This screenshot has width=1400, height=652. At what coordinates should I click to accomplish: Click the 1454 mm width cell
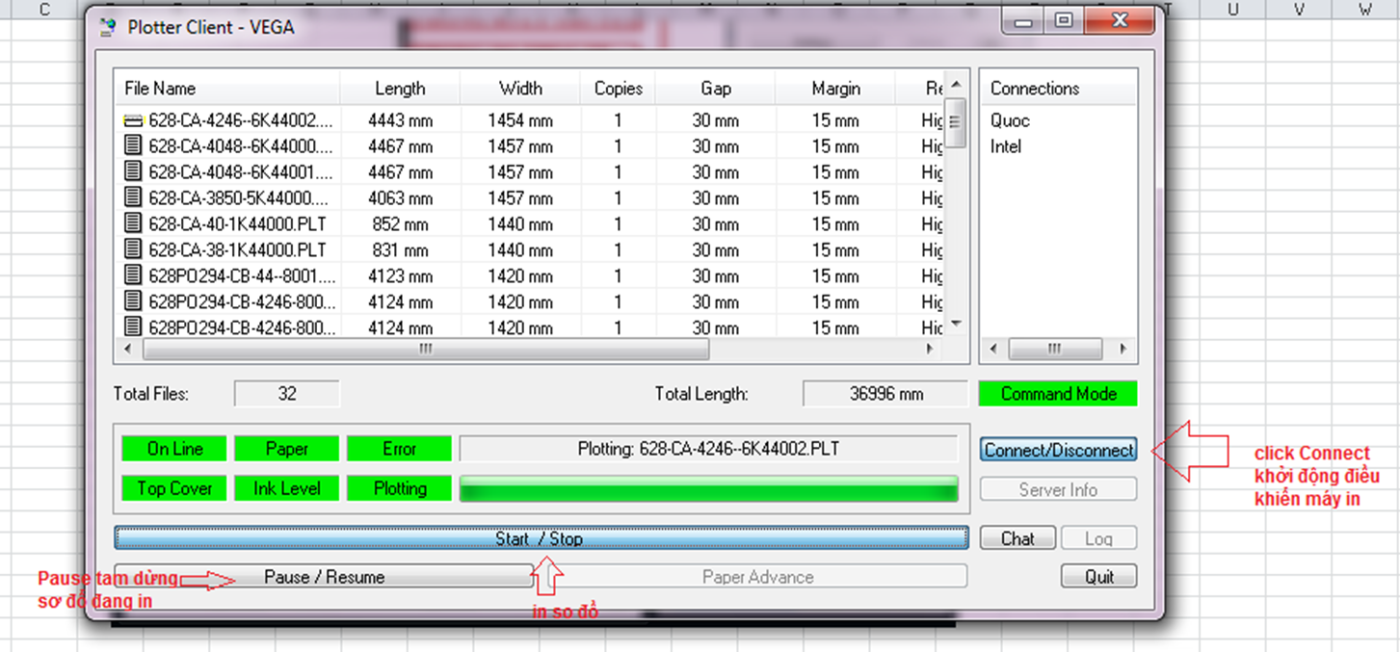point(520,120)
